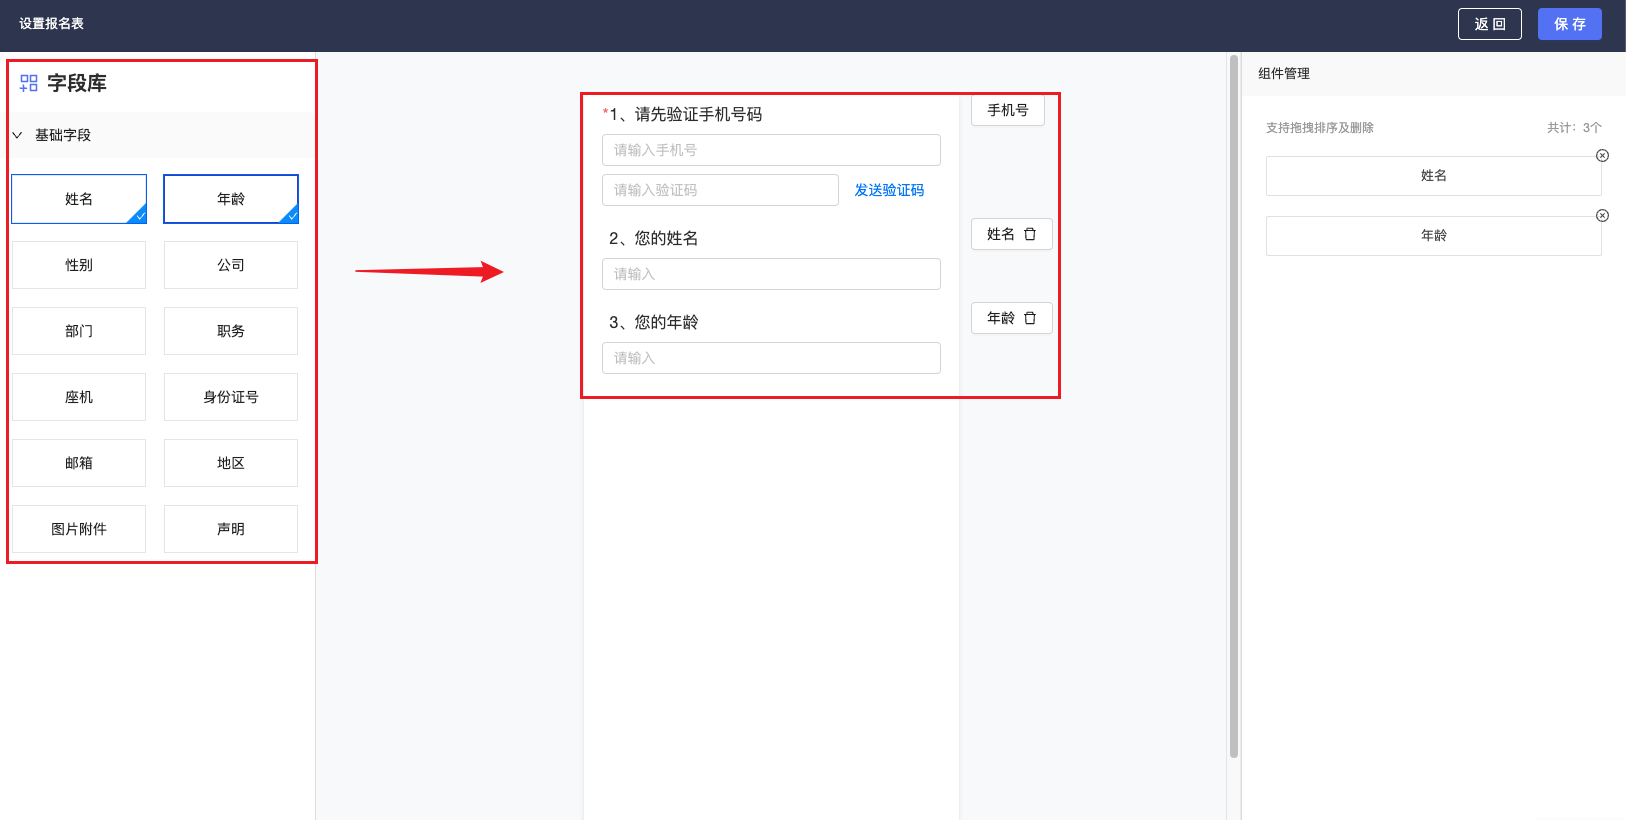The height and width of the screenshot is (820, 1626).
Task: Remove 姓名 component via its X icon
Action: pos(1602,156)
